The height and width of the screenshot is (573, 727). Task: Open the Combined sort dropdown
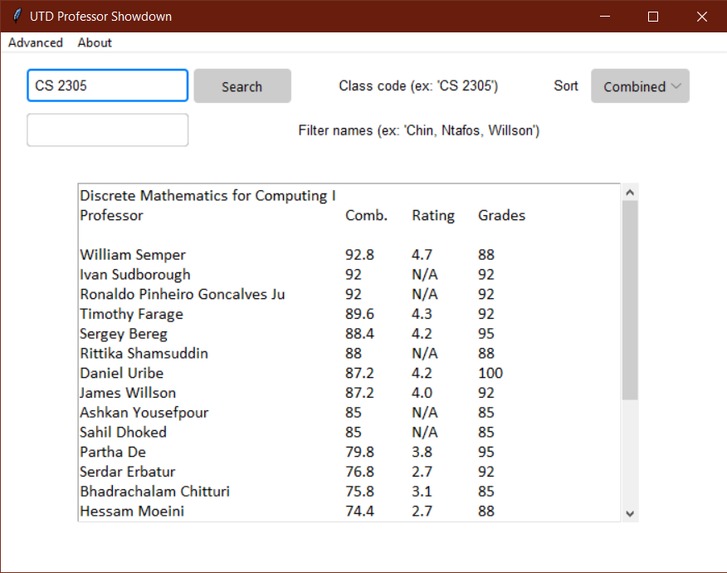[x=640, y=86]
